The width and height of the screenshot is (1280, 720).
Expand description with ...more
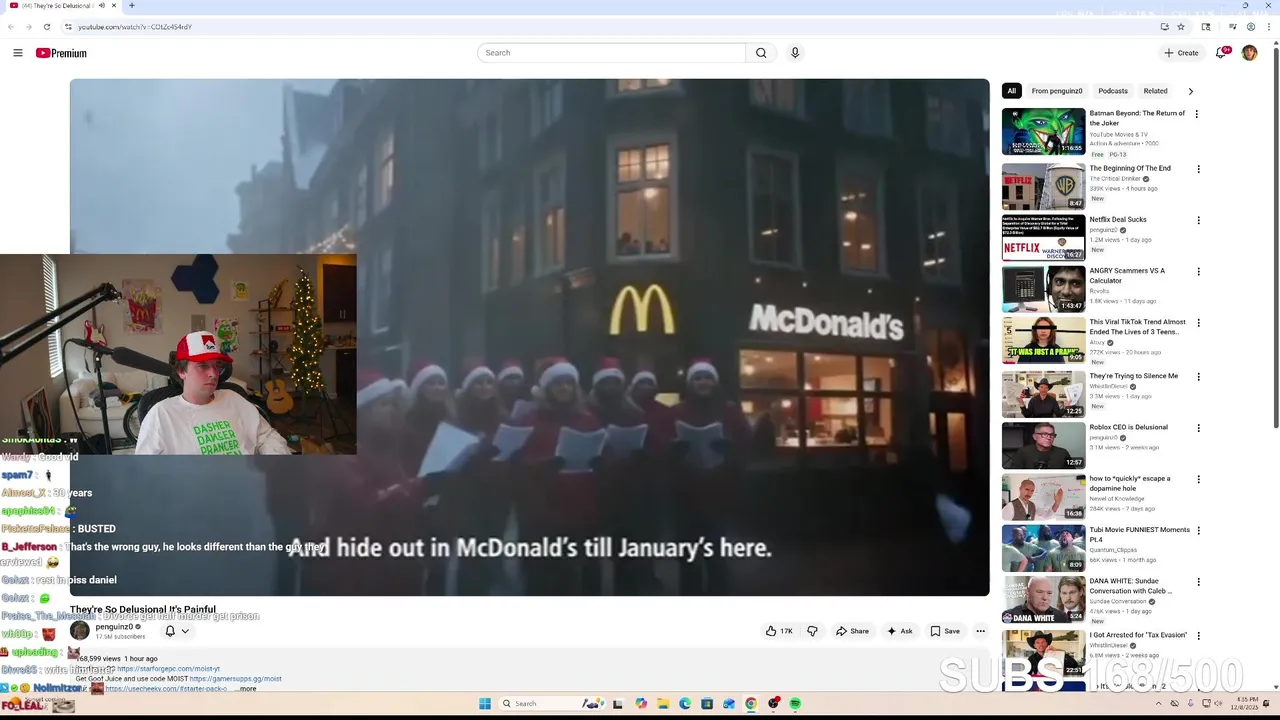pos(247,689)
